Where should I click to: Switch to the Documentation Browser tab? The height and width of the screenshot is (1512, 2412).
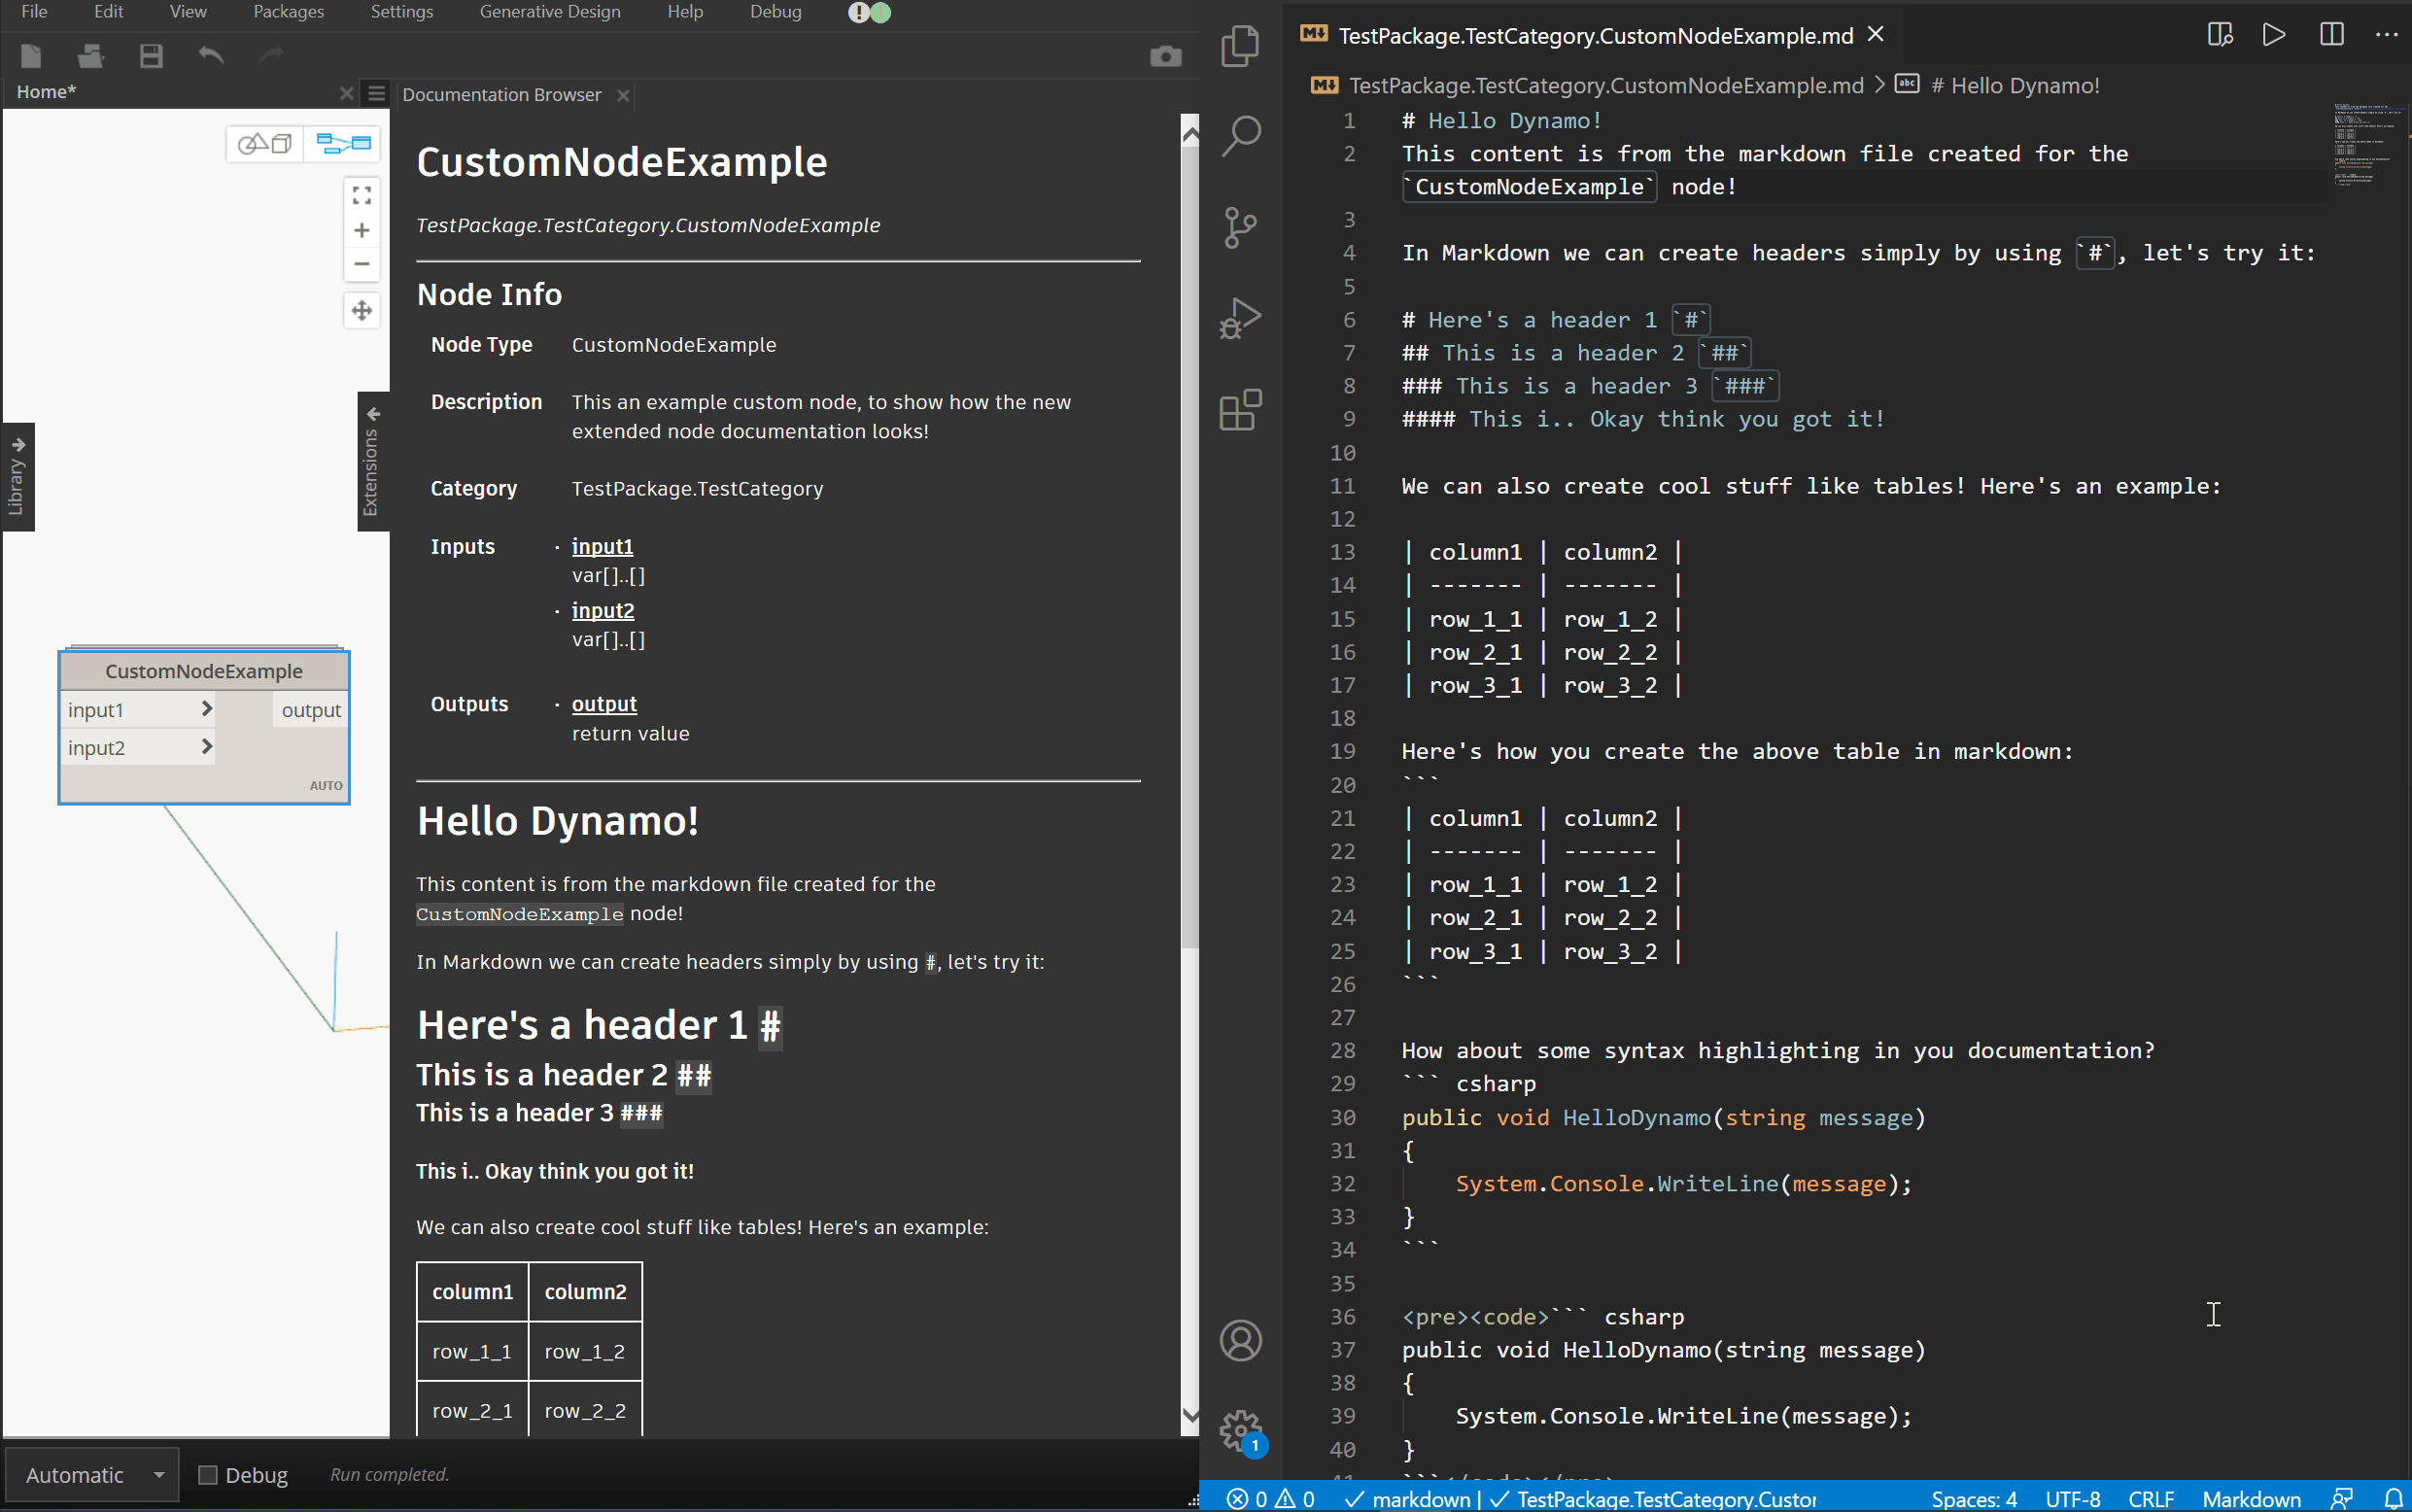501,94
